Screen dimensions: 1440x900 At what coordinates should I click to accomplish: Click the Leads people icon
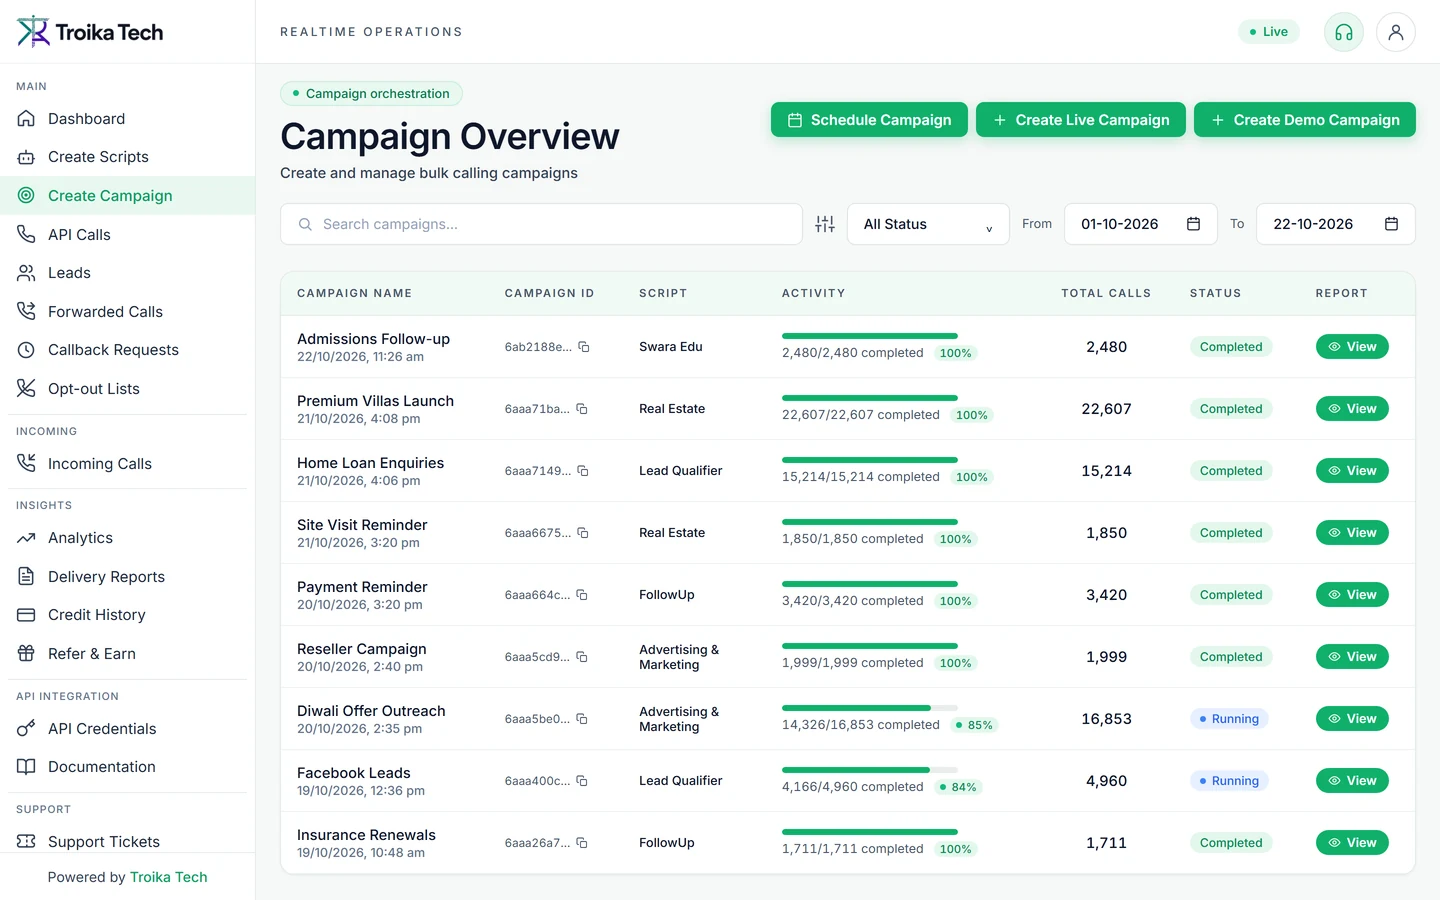coord(26,273)
